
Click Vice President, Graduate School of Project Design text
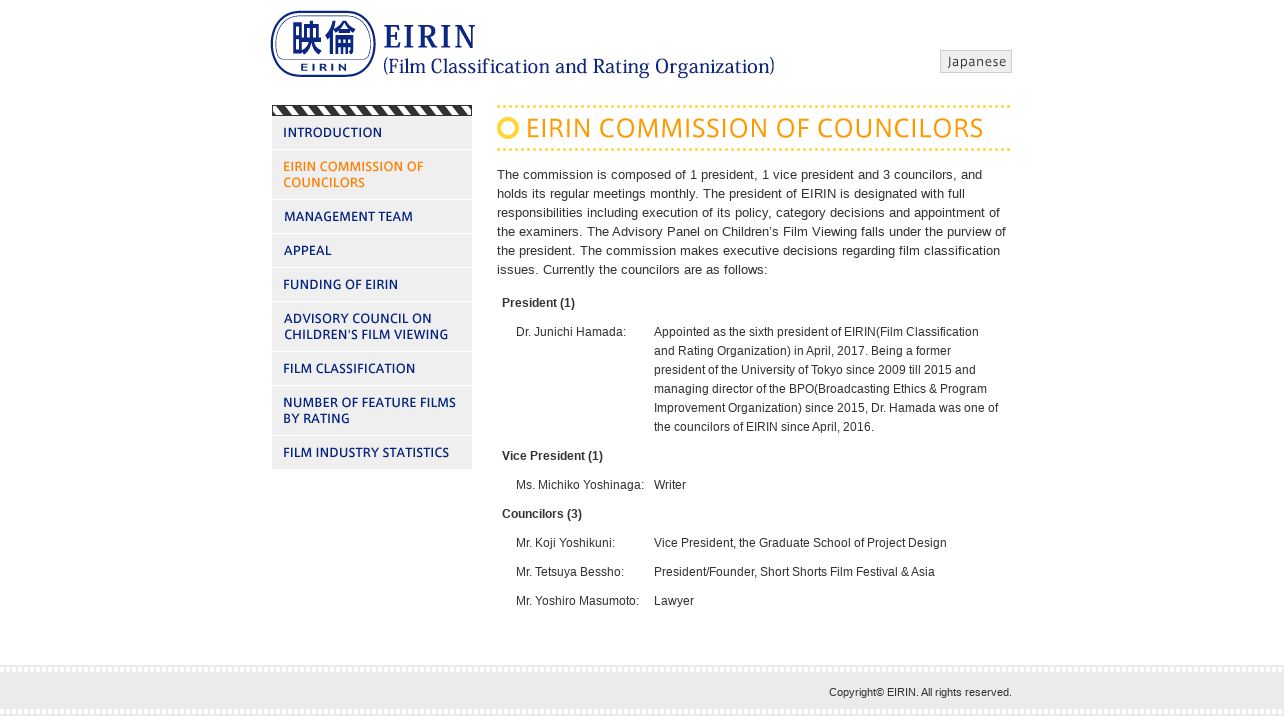[x=800, y=543]
